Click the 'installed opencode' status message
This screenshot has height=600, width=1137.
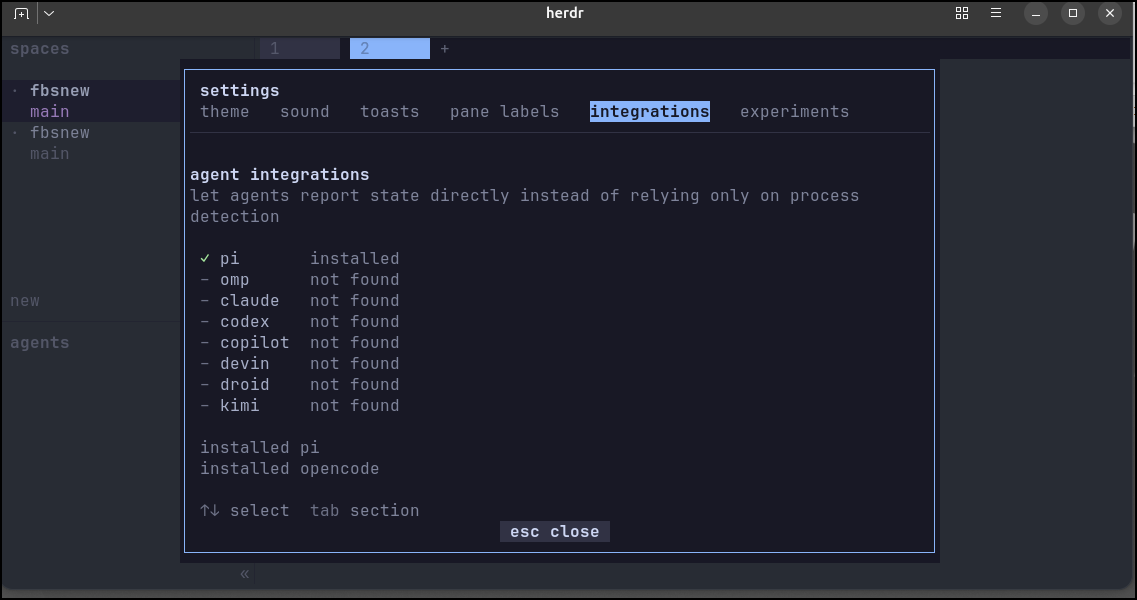coord(289,469)
